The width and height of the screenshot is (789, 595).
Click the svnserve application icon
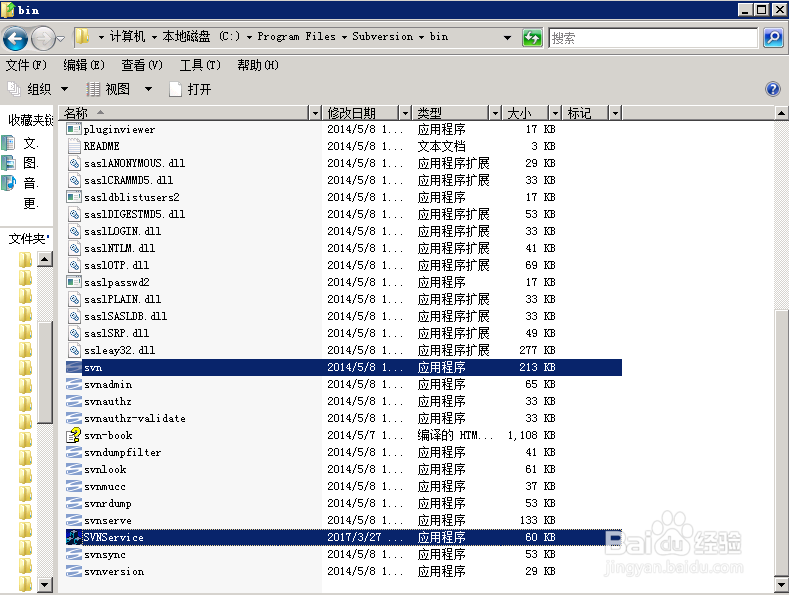74,520
